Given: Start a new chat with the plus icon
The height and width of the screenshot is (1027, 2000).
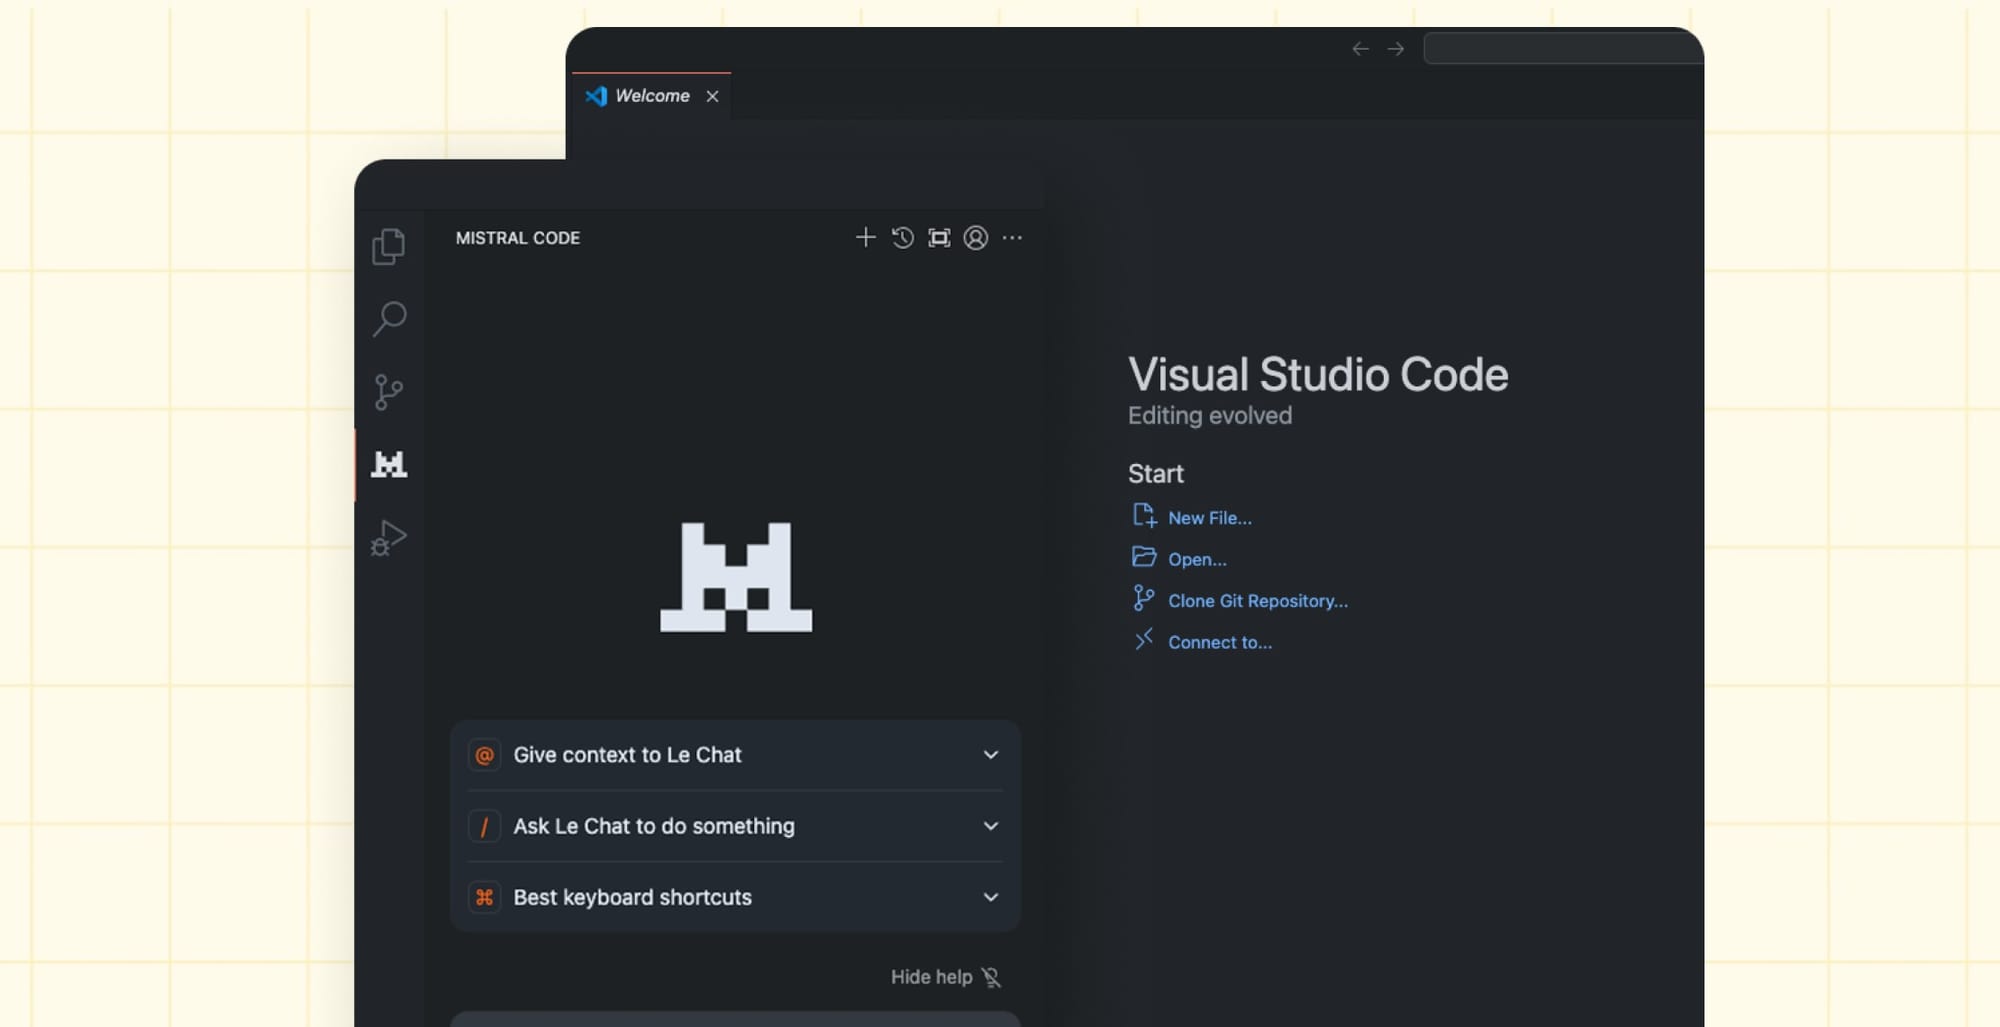Looking at the screenshot, I should click(x=865, y=238).
